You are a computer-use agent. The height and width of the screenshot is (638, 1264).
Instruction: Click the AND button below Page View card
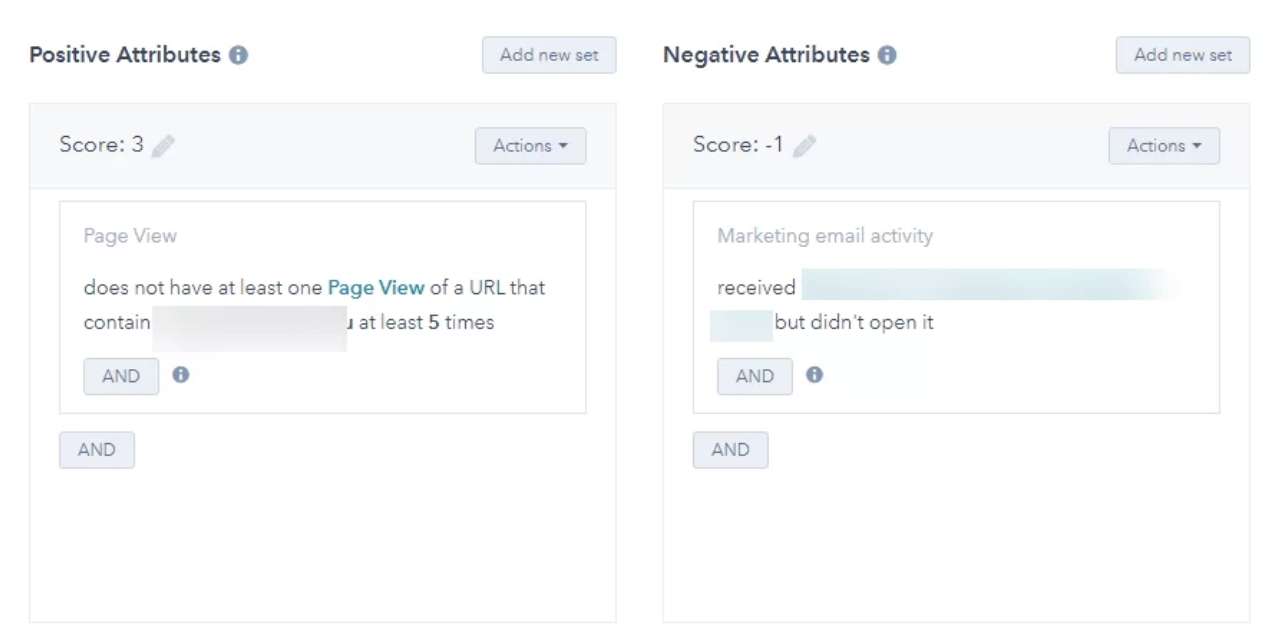(97, 450)
